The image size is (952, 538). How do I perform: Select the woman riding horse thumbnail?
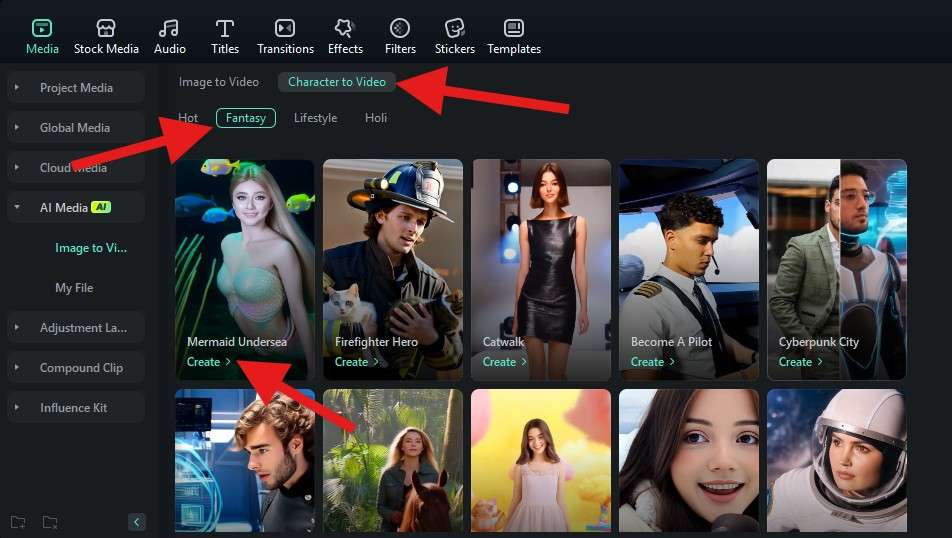[x=393, y=461]
